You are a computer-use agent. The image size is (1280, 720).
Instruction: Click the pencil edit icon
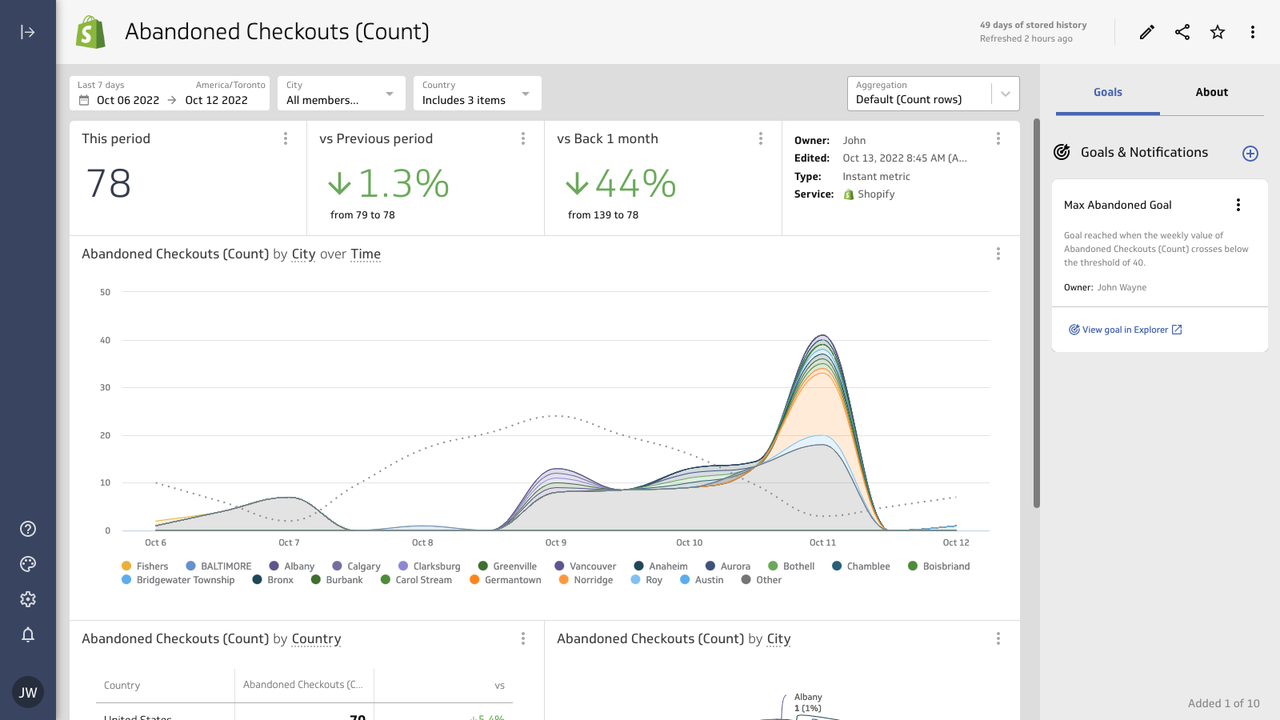pyautogui.click(x=1146, y=31)
